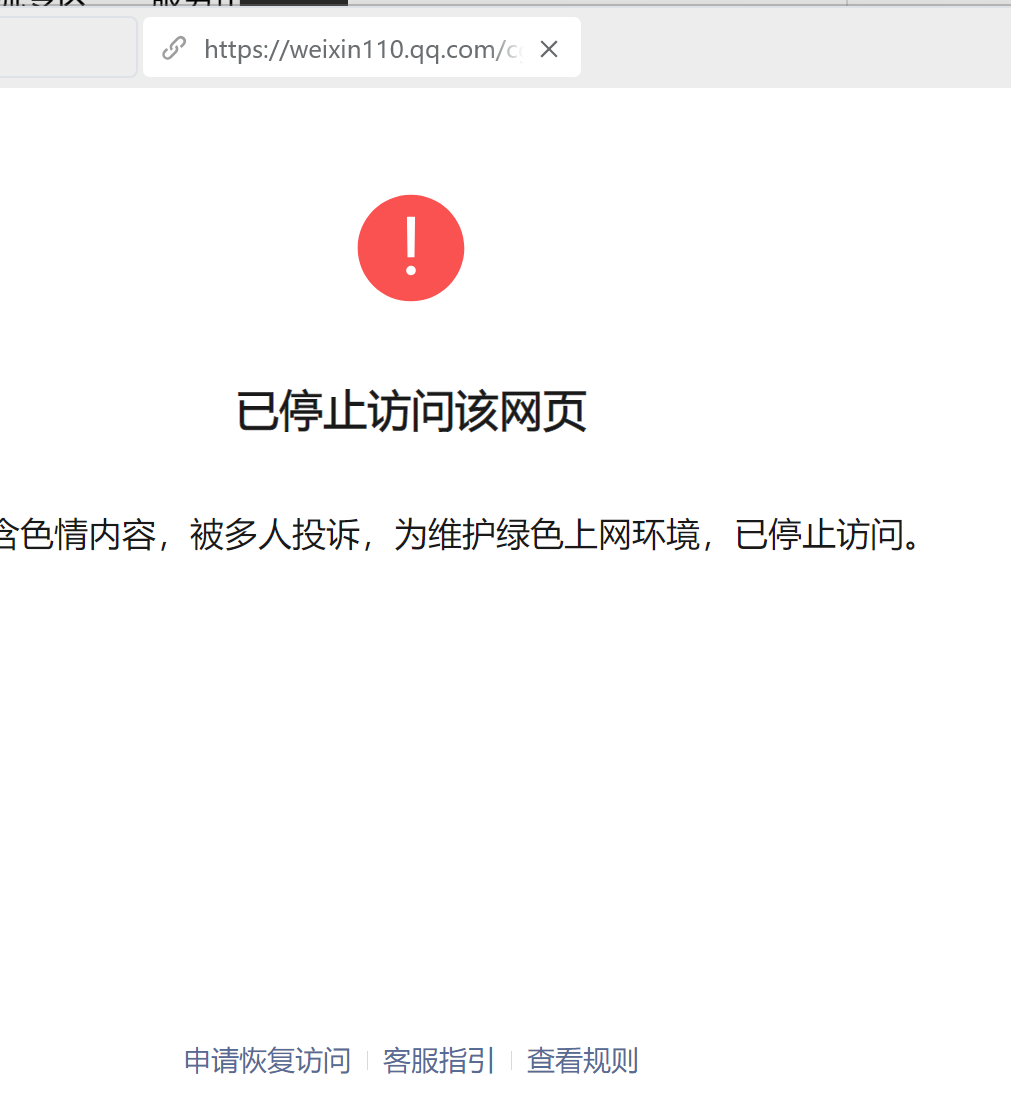Clear the URL using the X icon
Viewport: 1011px width, 1119px height.
coord(548,47)
